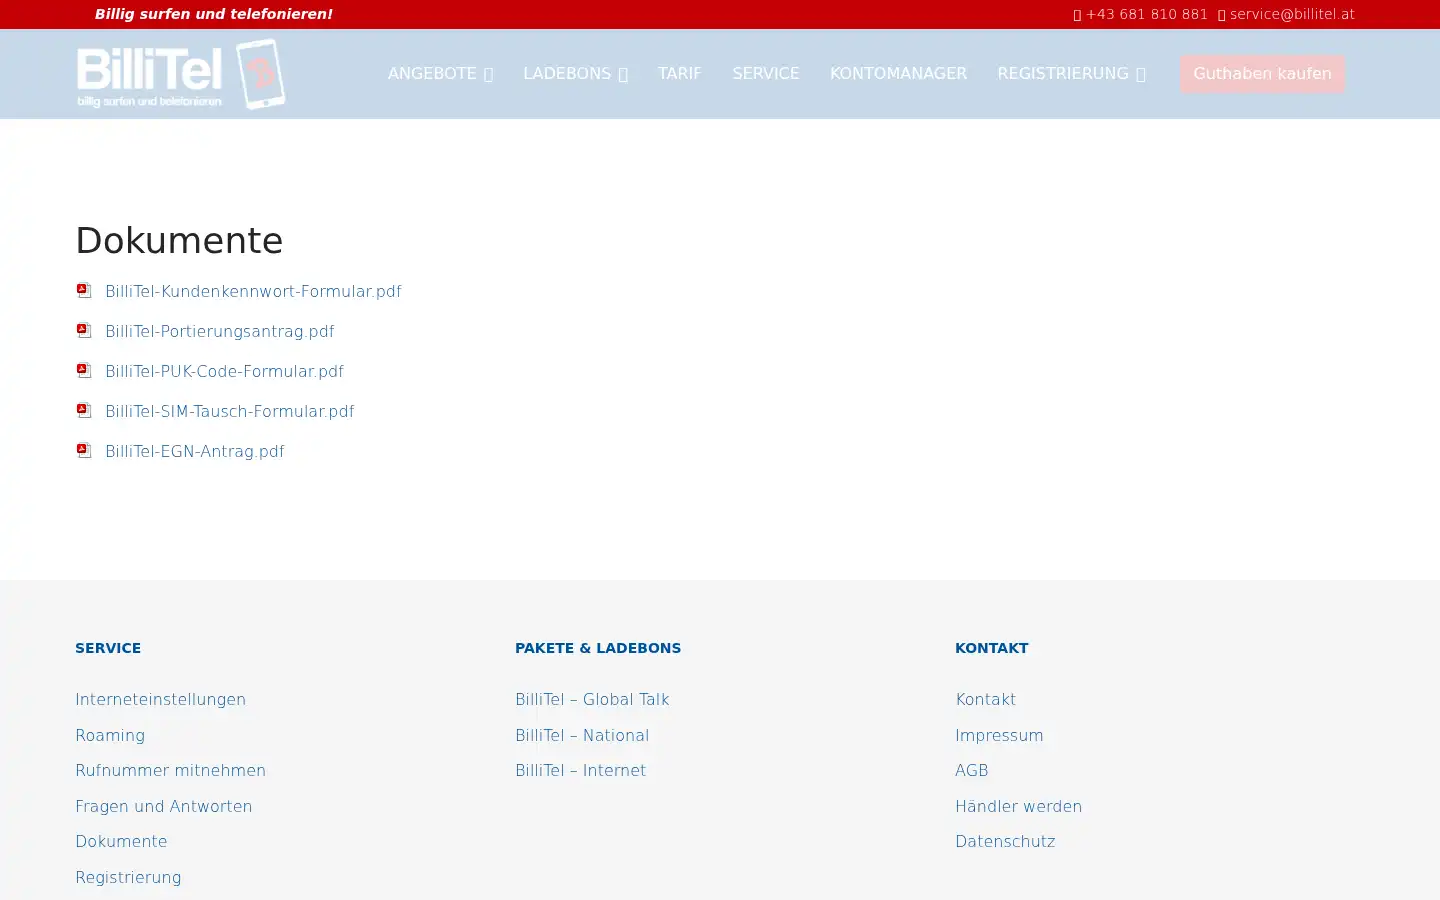Open Rufnummer mitnehmen footer link
This screenshot has width=1440, height=900.
[170, 770]
